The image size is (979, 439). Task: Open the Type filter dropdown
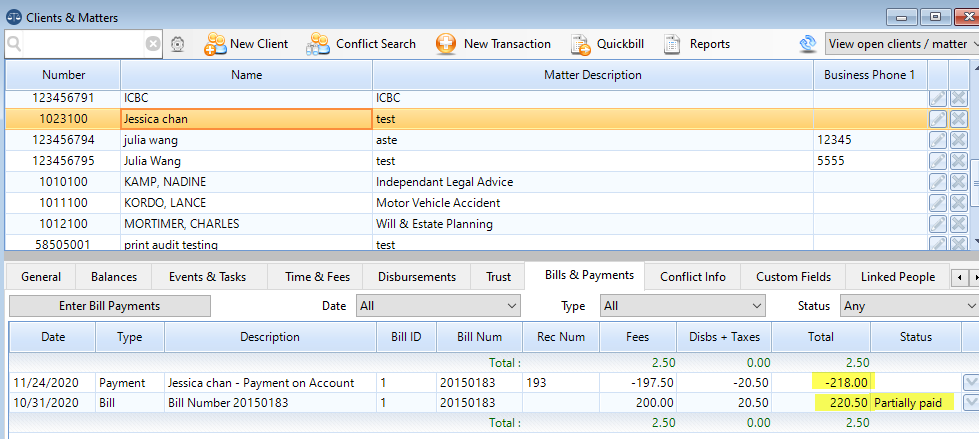(682, 306)
